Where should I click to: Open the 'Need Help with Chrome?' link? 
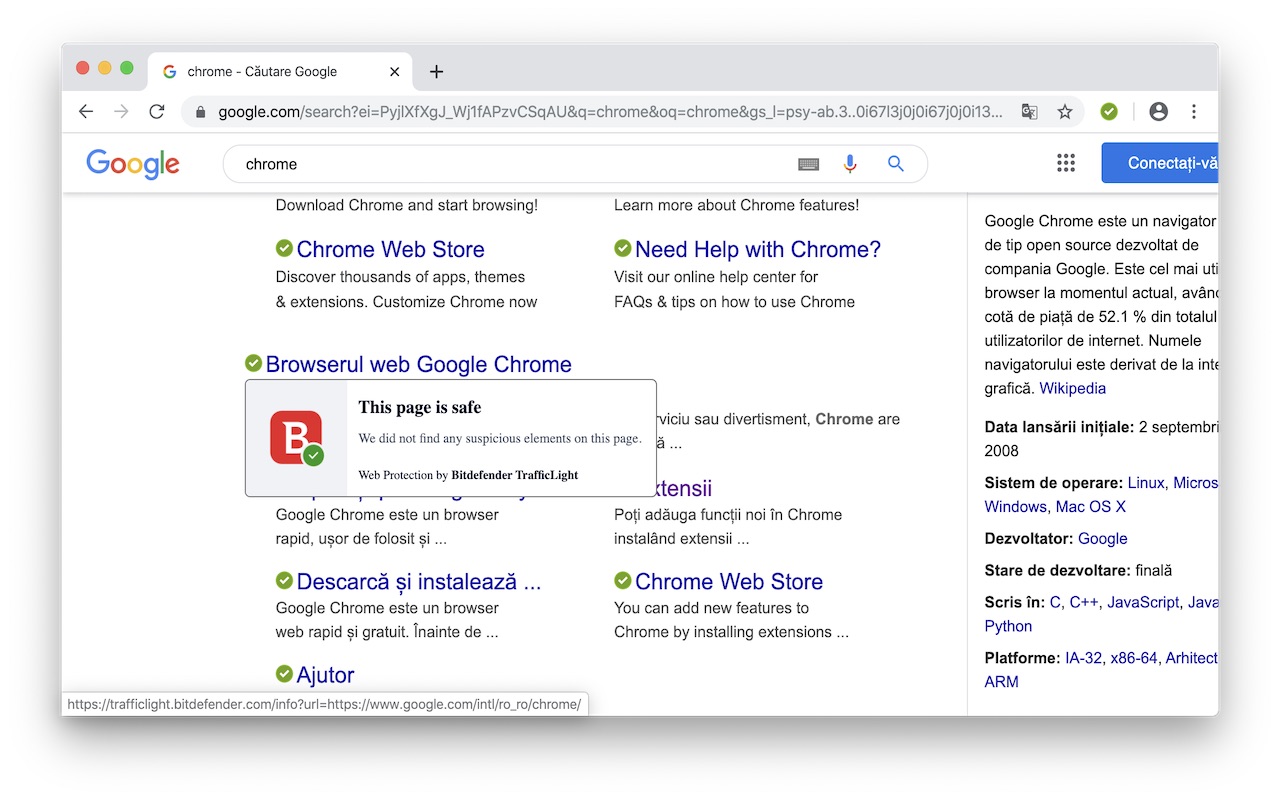[757, 249]
